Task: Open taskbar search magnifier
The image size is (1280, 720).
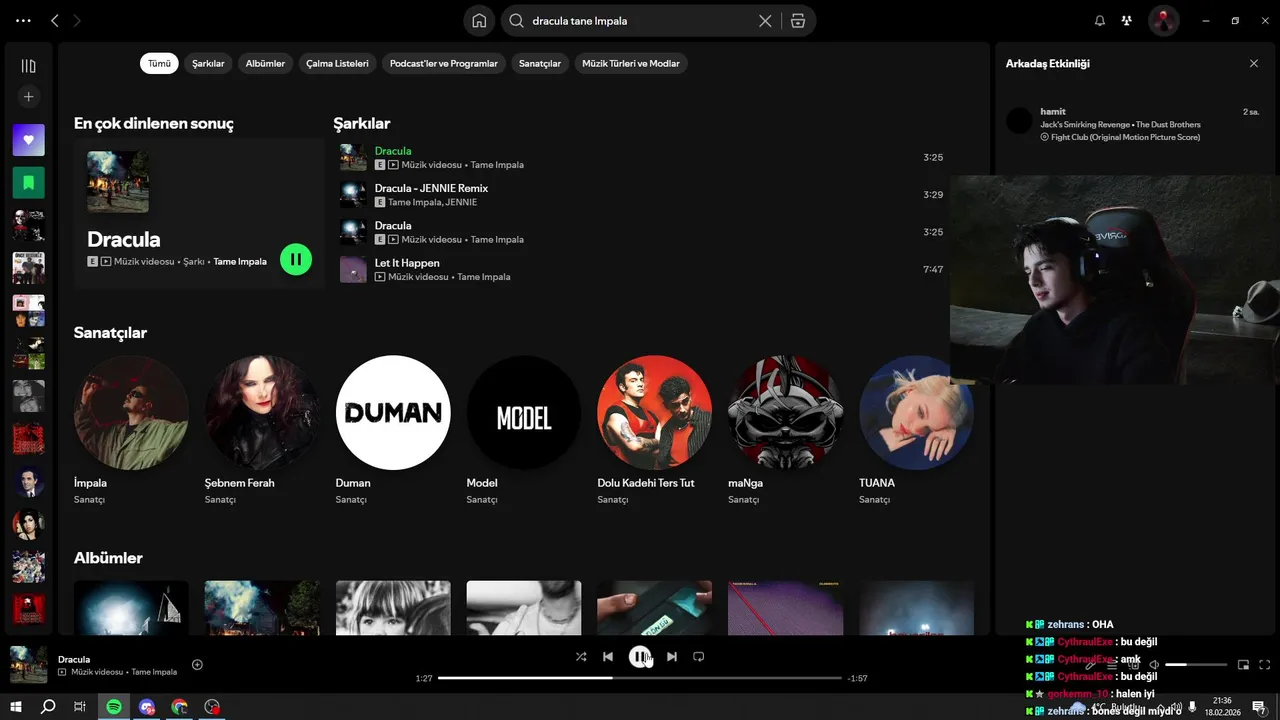Action: pyautogui.click(x=48, y=707)
